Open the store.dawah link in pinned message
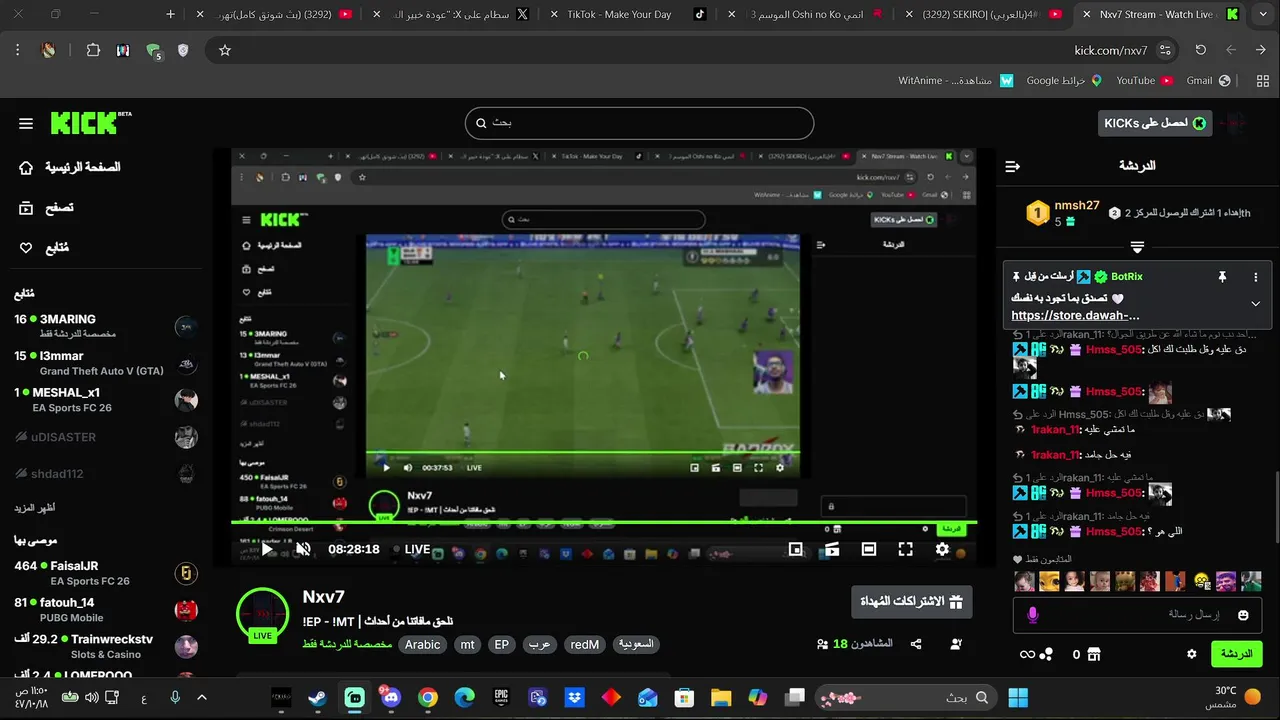1280x720 pixels. tap(1075, 315)
